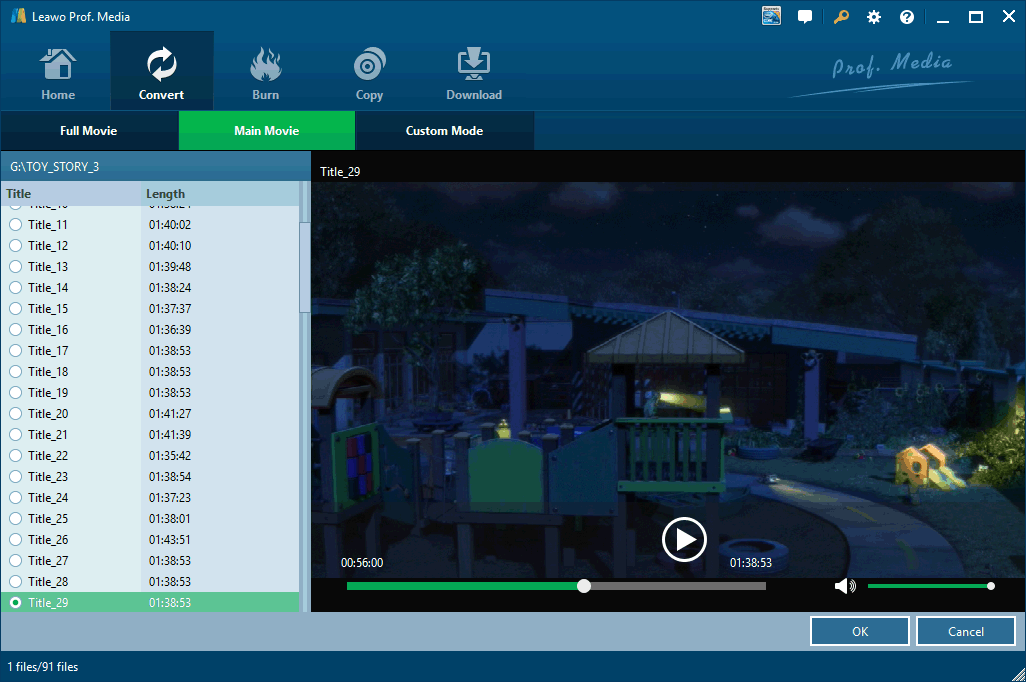Click the '1 files/91 files' status text
This screenshot has width=1026, height=682.
point(43,667)
